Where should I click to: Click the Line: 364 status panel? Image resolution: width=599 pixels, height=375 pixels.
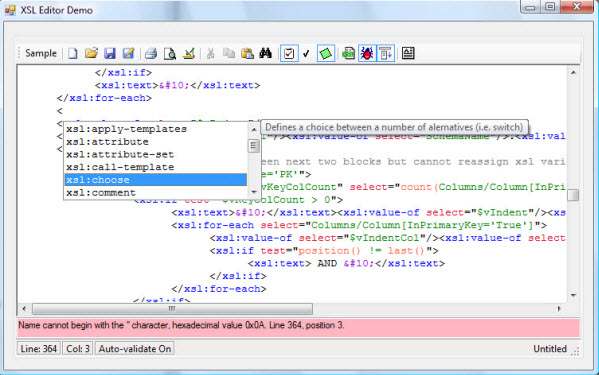[39, 349]
